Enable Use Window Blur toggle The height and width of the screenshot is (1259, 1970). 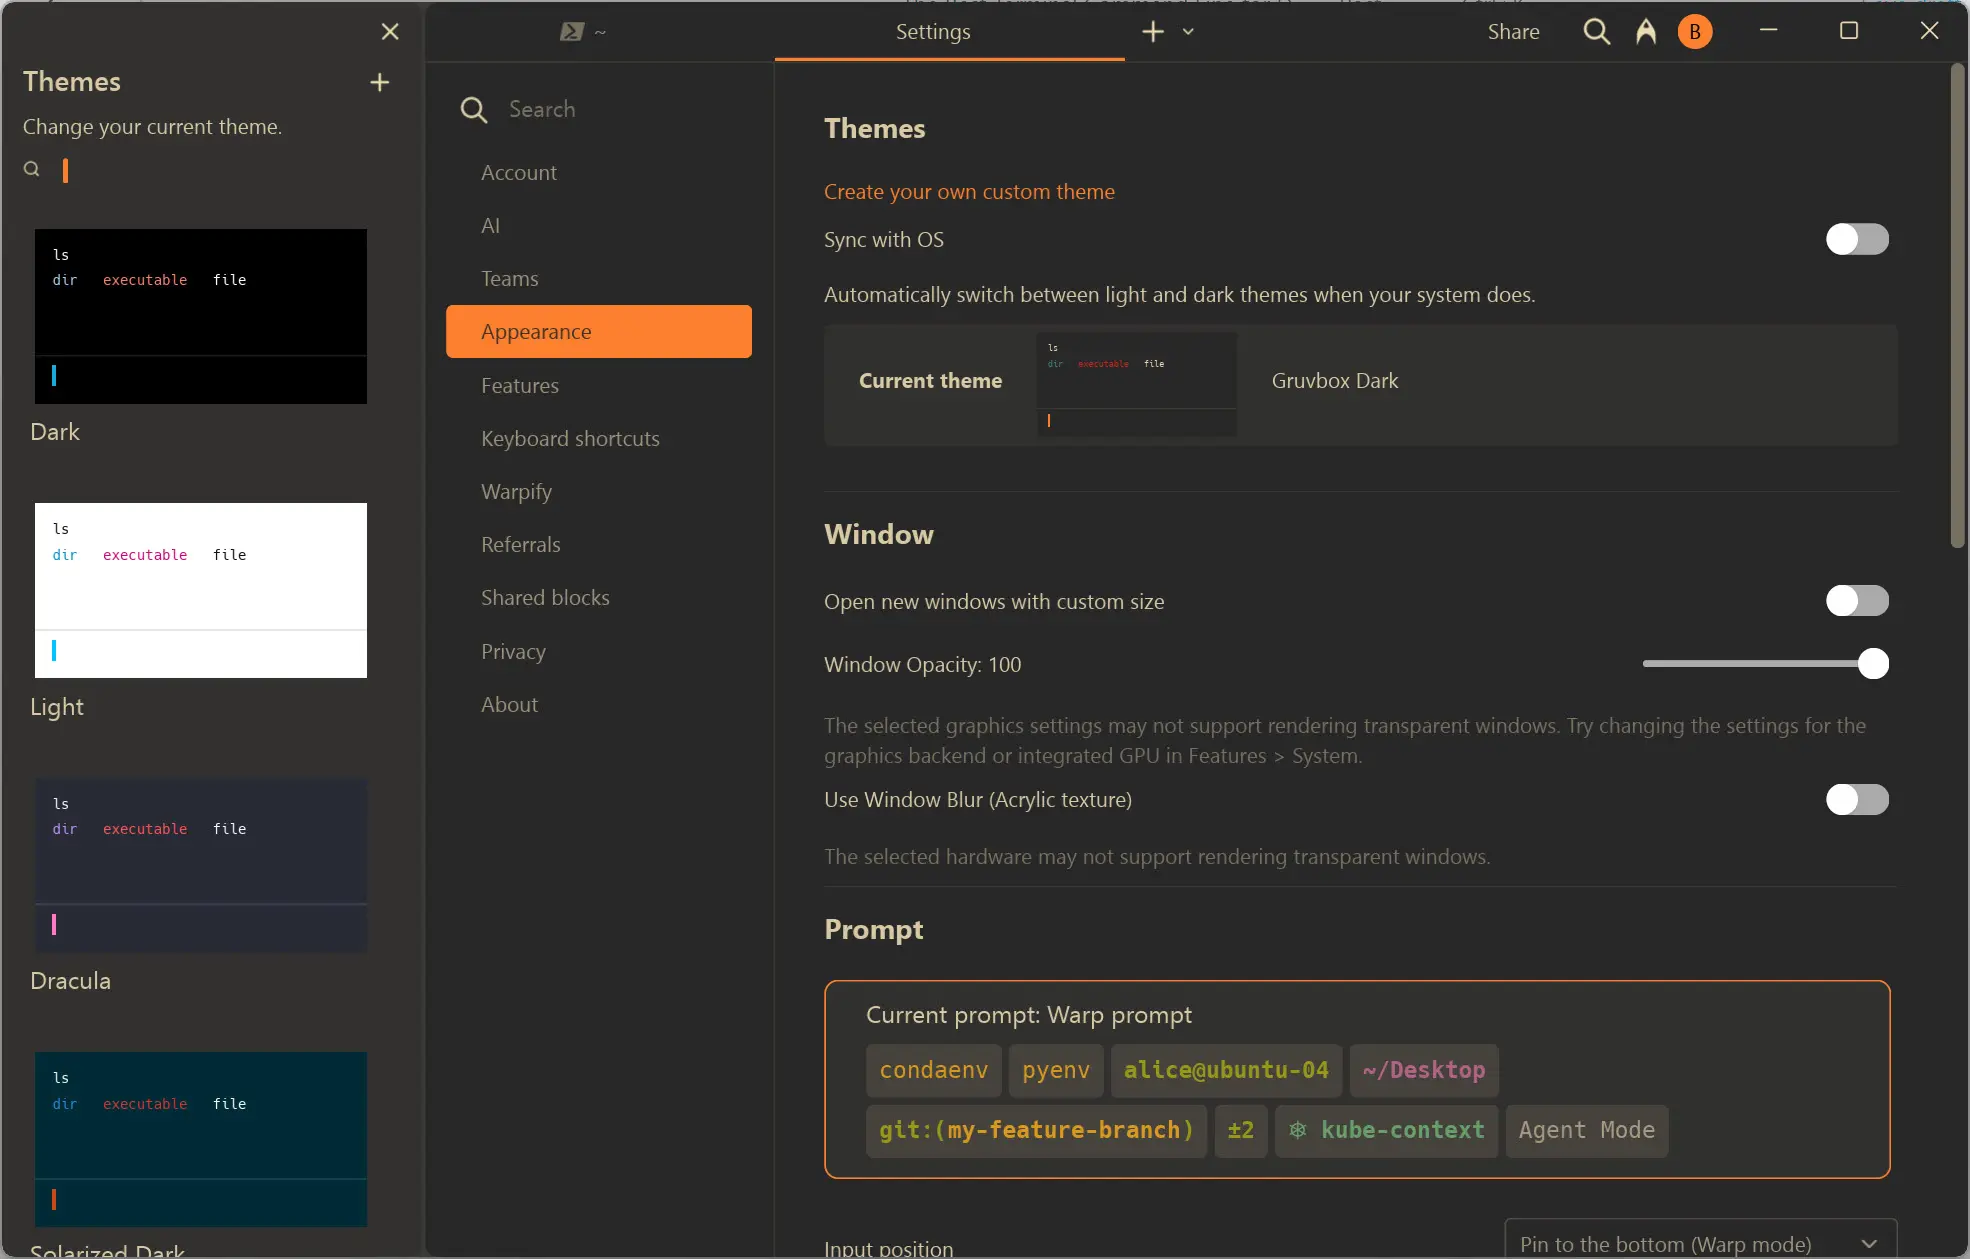pos(1856,799)
